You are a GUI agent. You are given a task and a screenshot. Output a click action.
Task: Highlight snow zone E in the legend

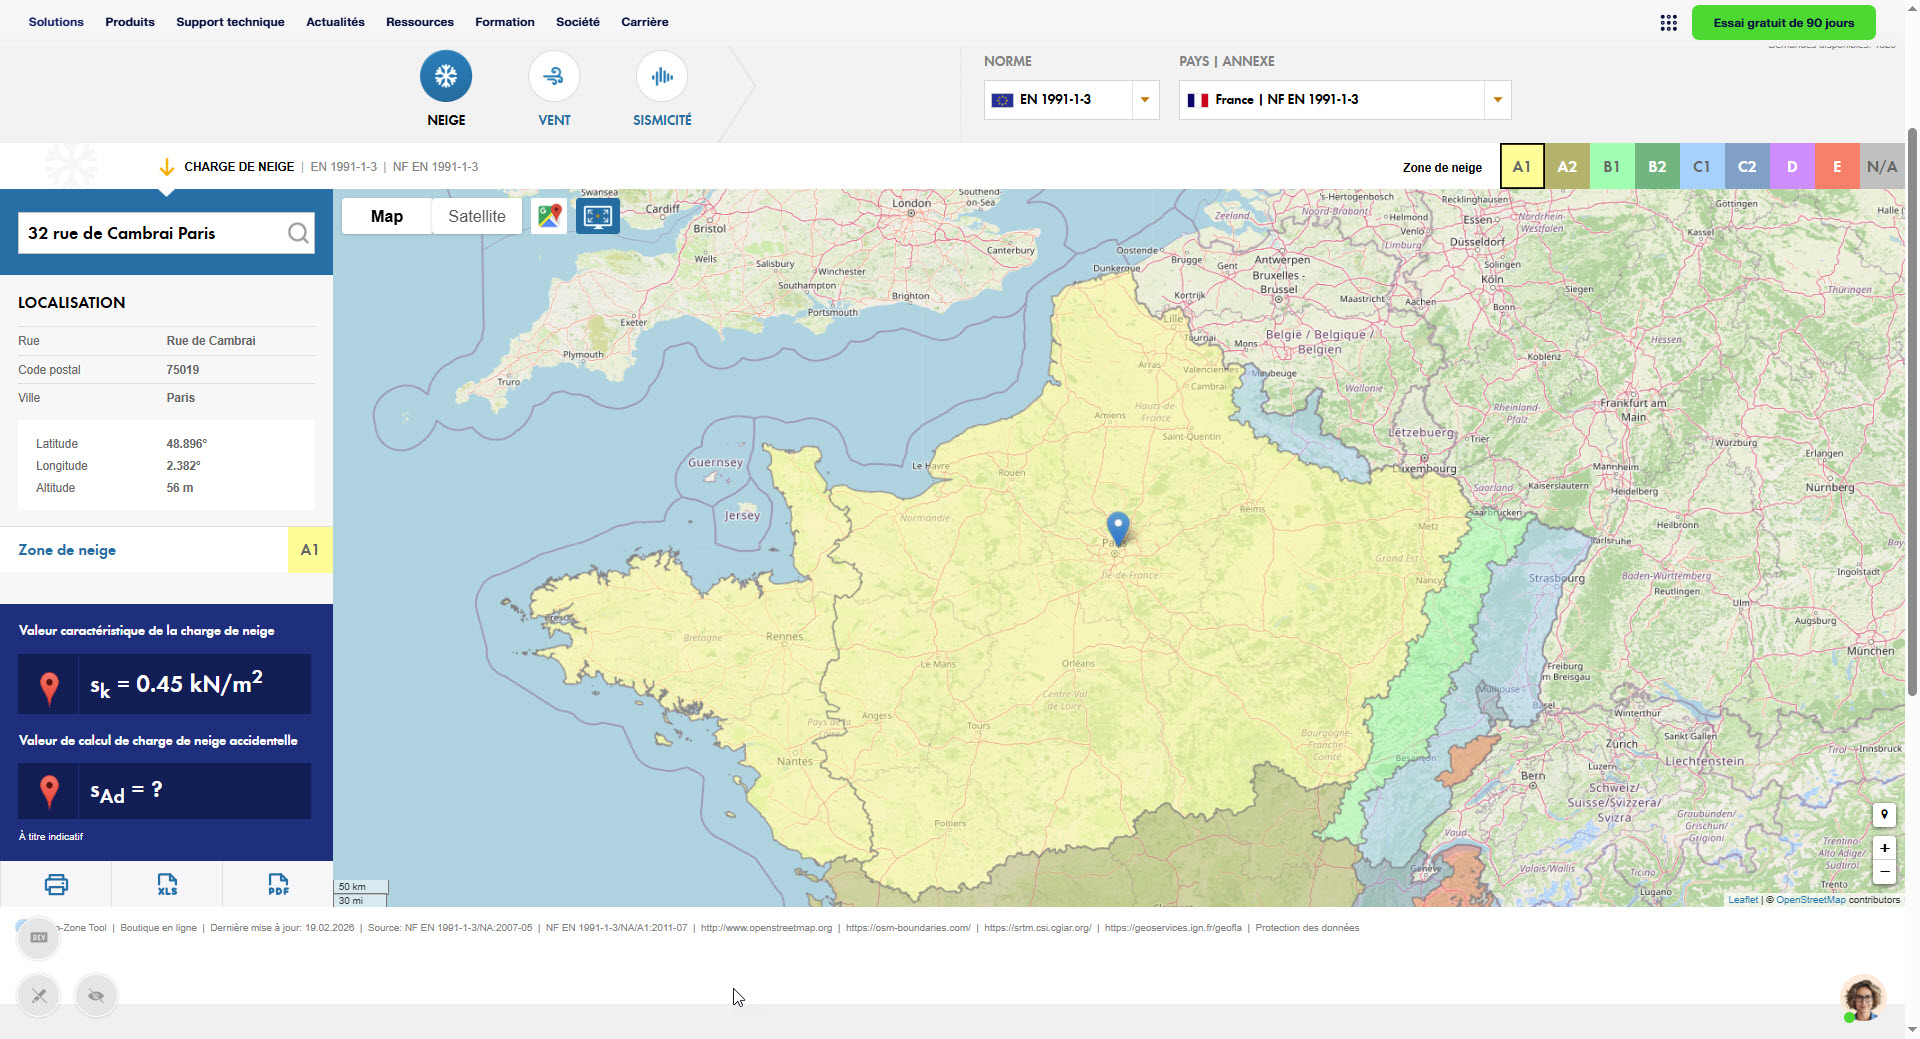click(1836, 166)
